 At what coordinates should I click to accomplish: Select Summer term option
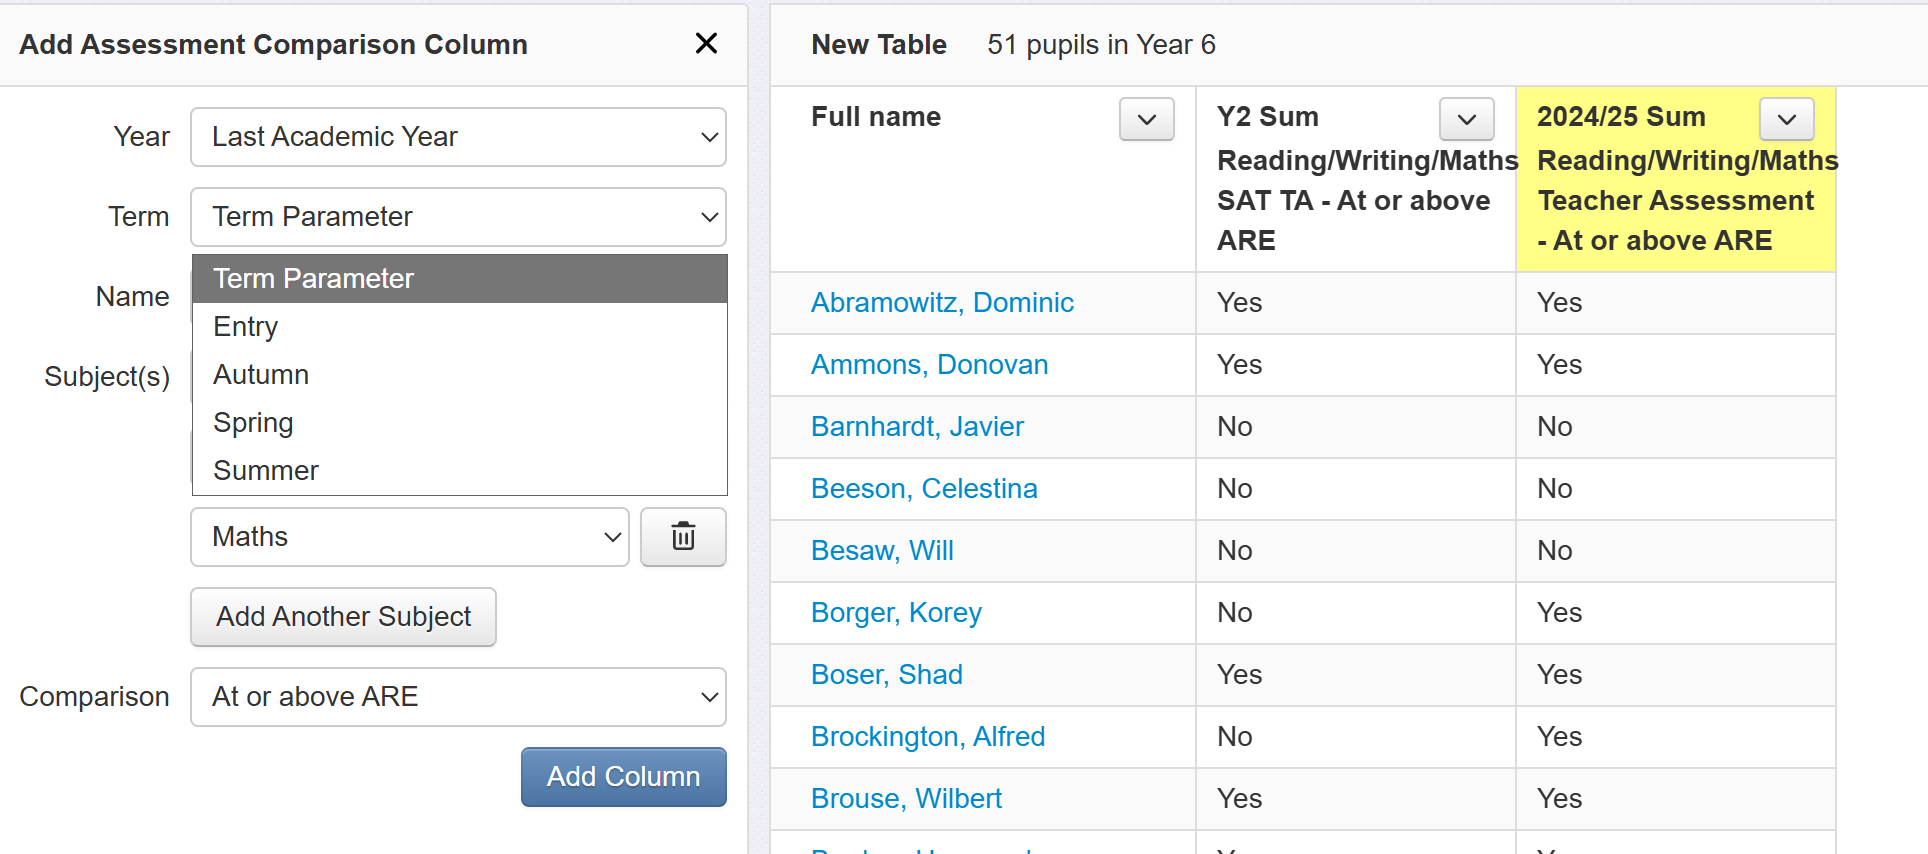tap(266, 471)
